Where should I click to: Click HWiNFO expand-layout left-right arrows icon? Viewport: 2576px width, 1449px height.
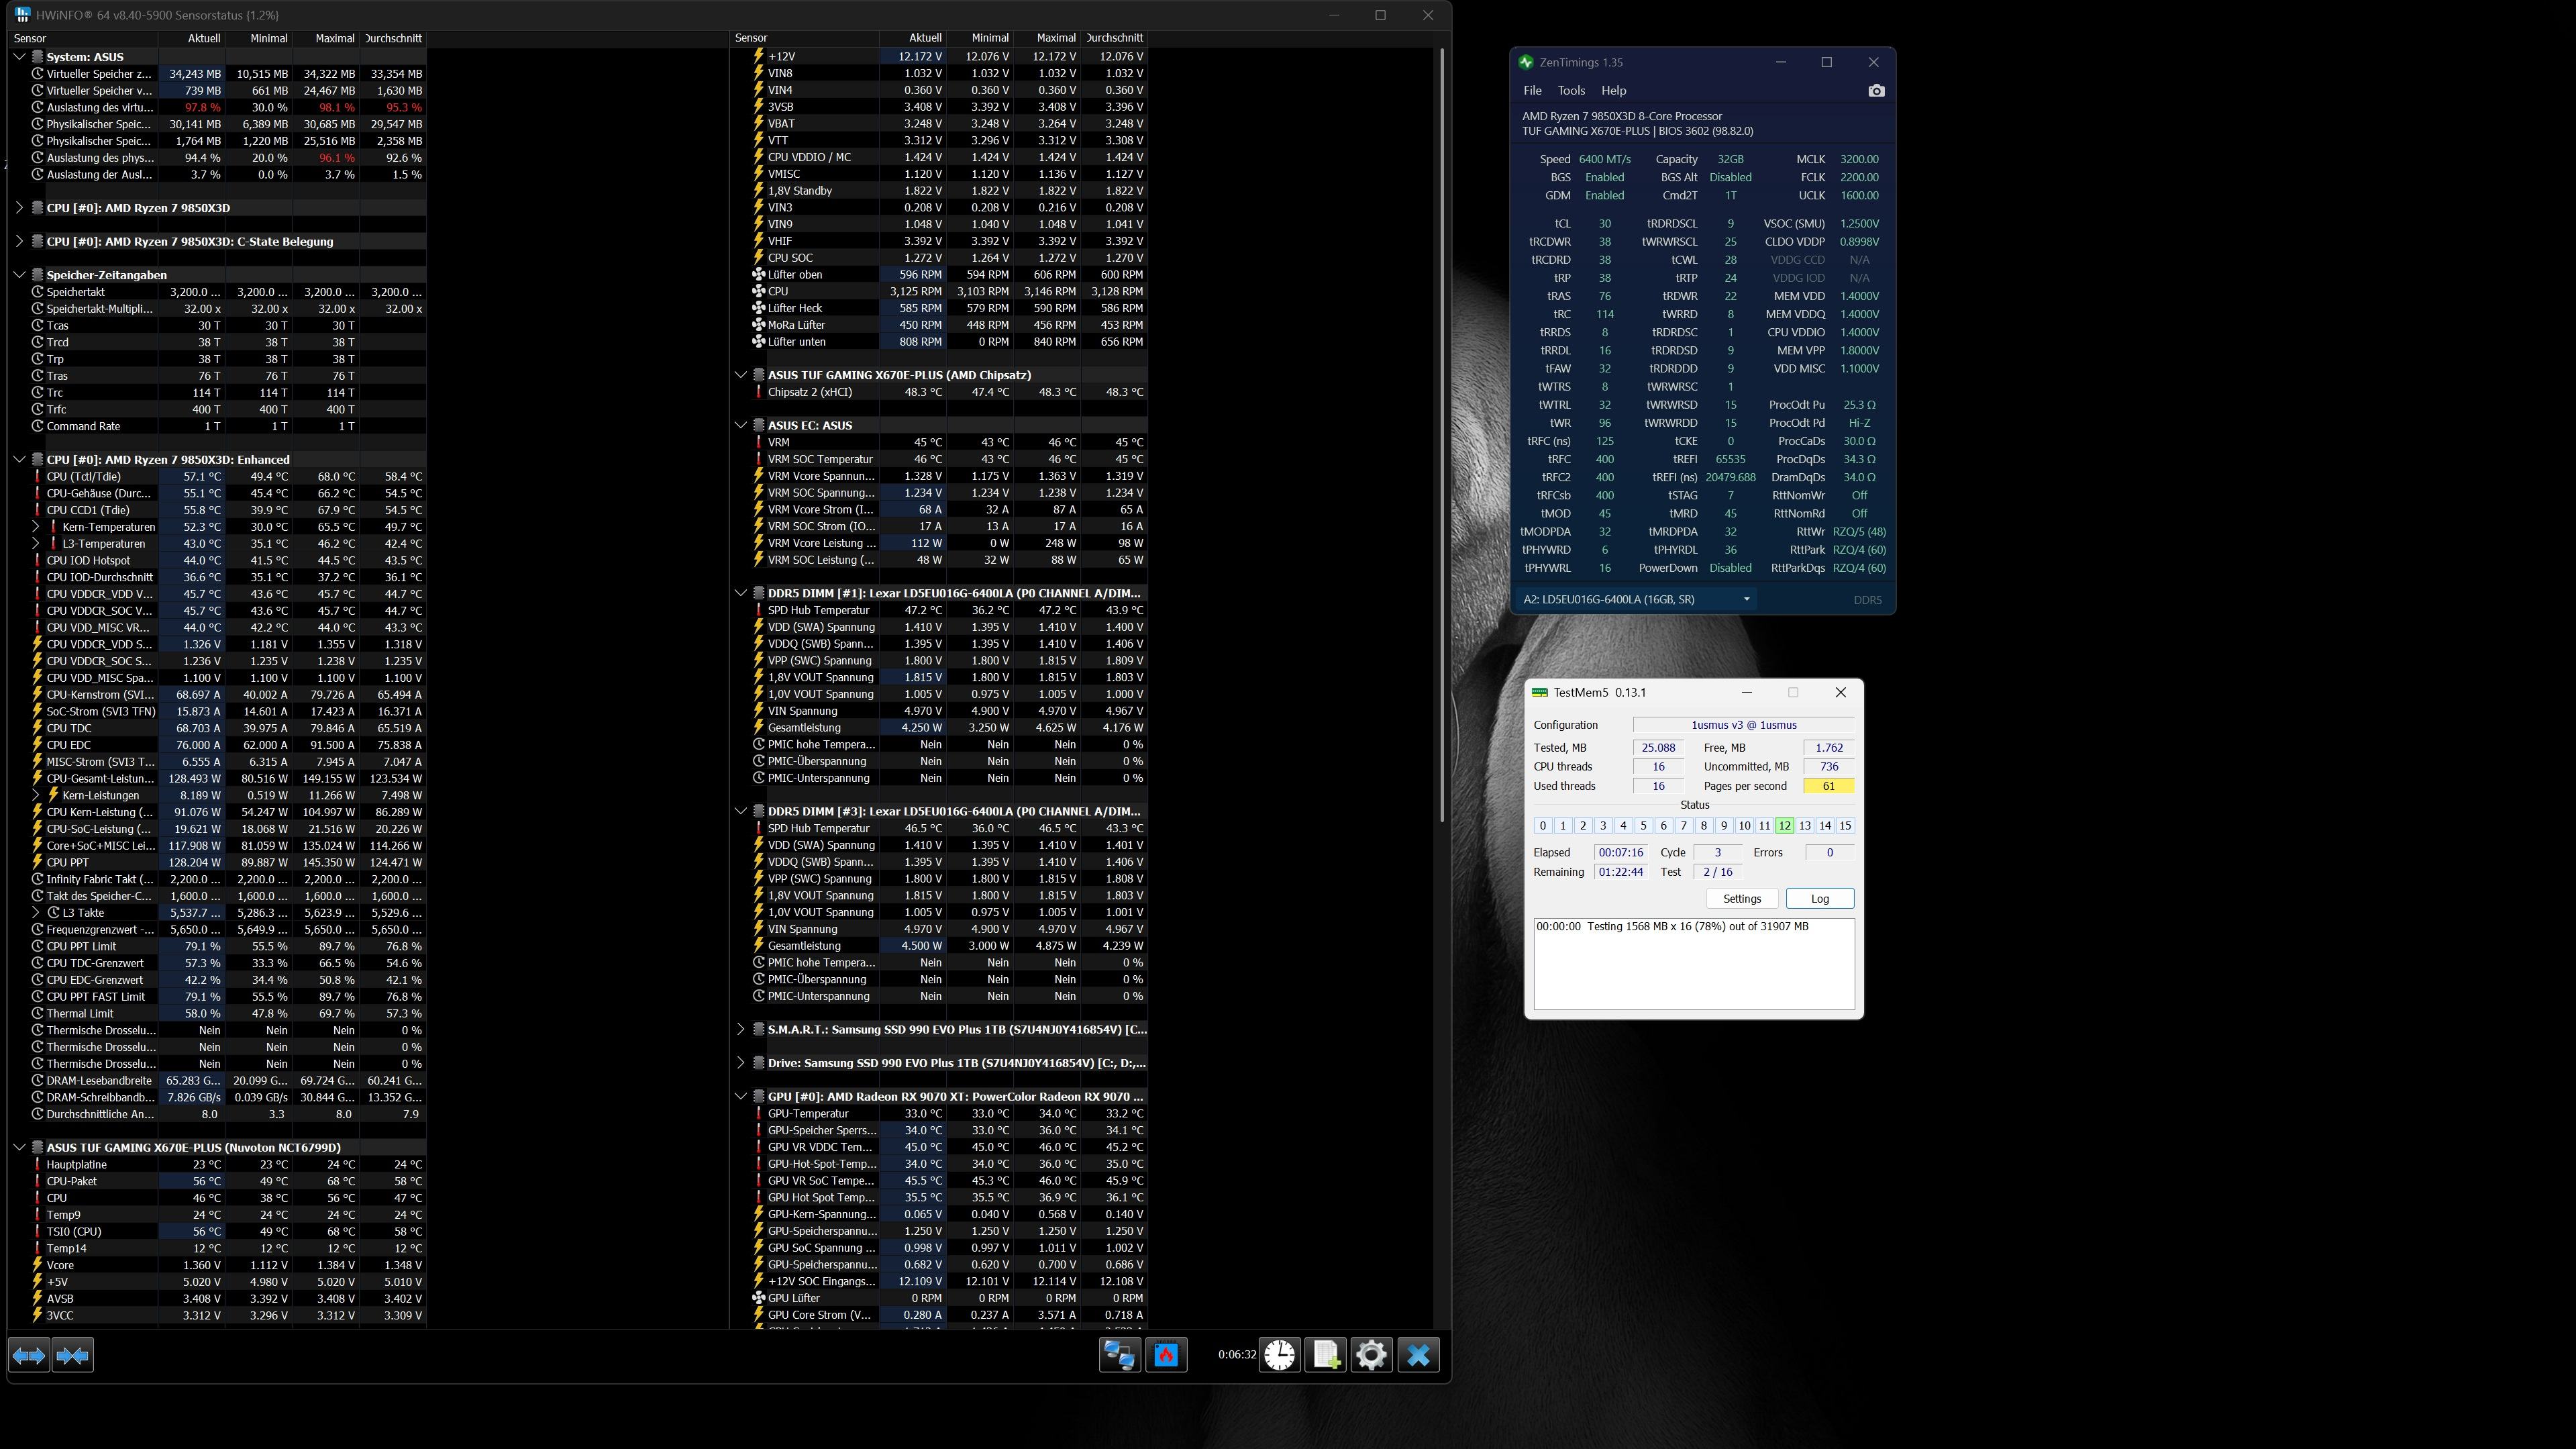click(x=28, y=1355)
